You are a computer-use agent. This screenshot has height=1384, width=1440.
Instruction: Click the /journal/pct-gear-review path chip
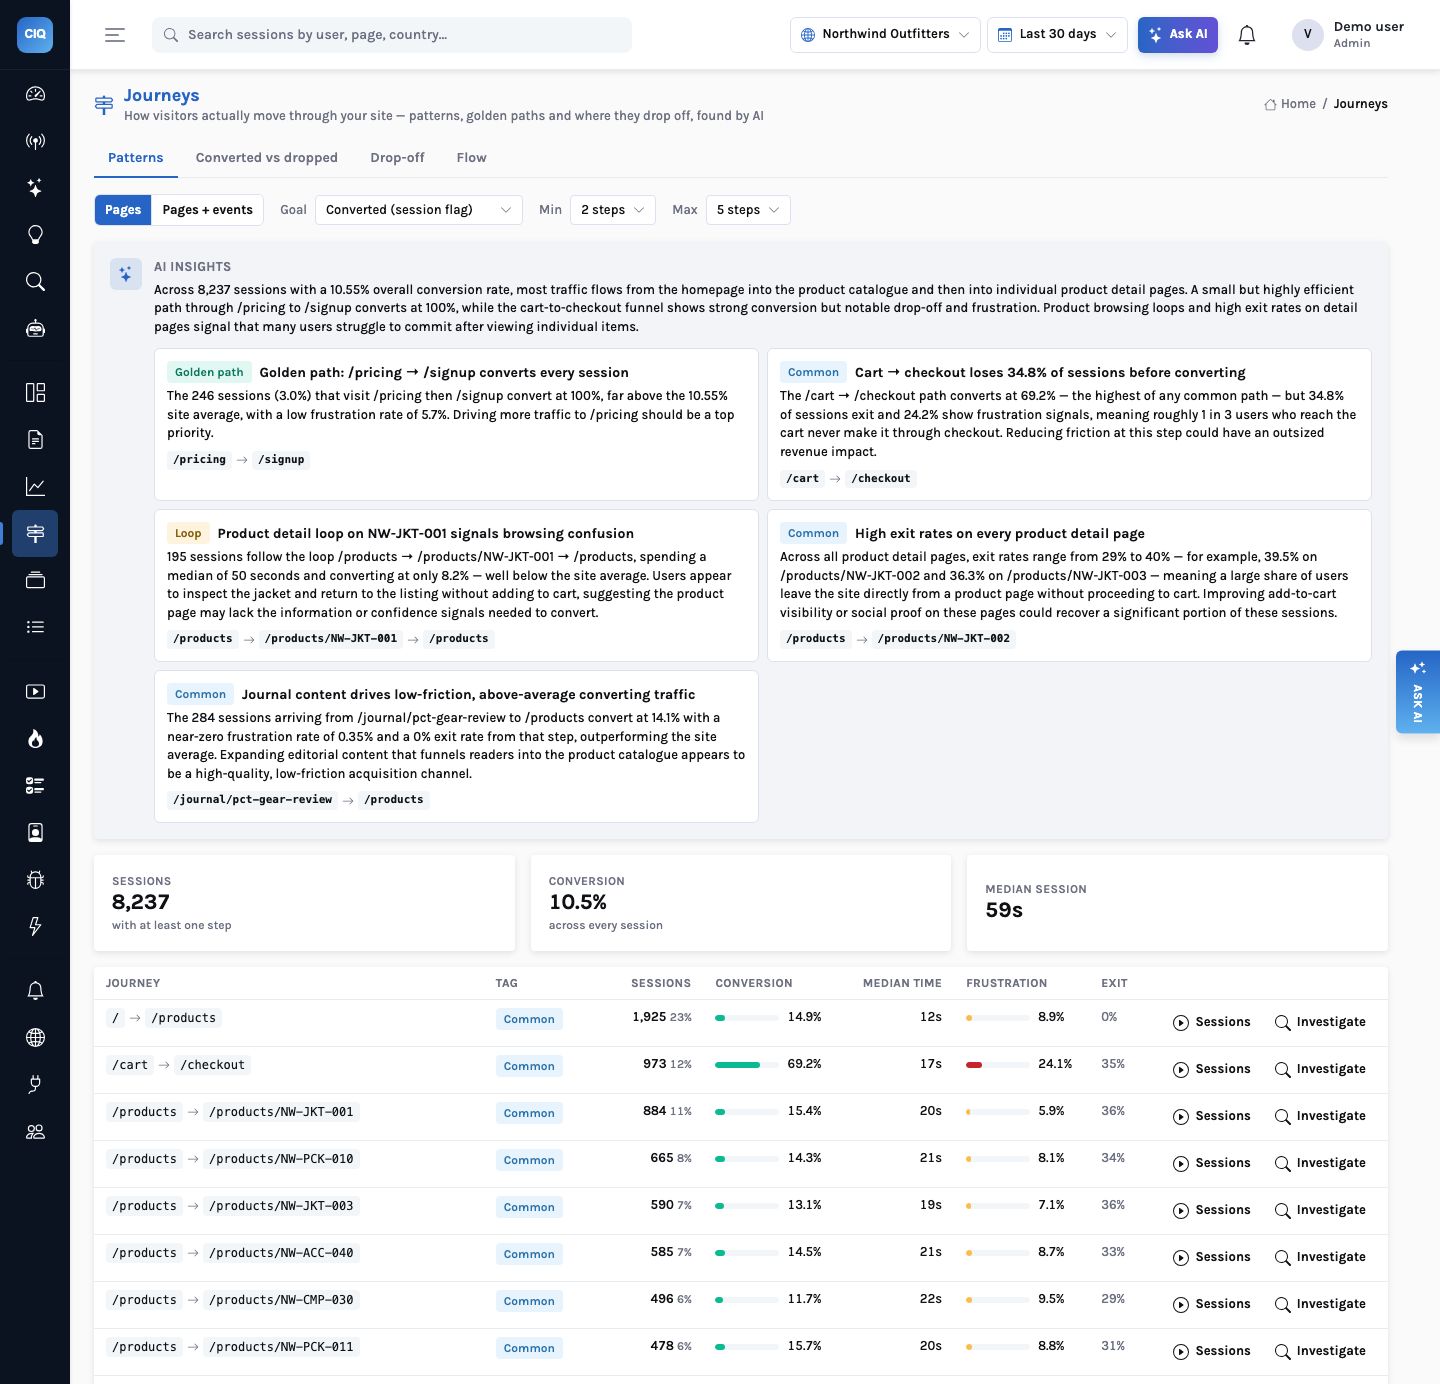tap(253, 800)
